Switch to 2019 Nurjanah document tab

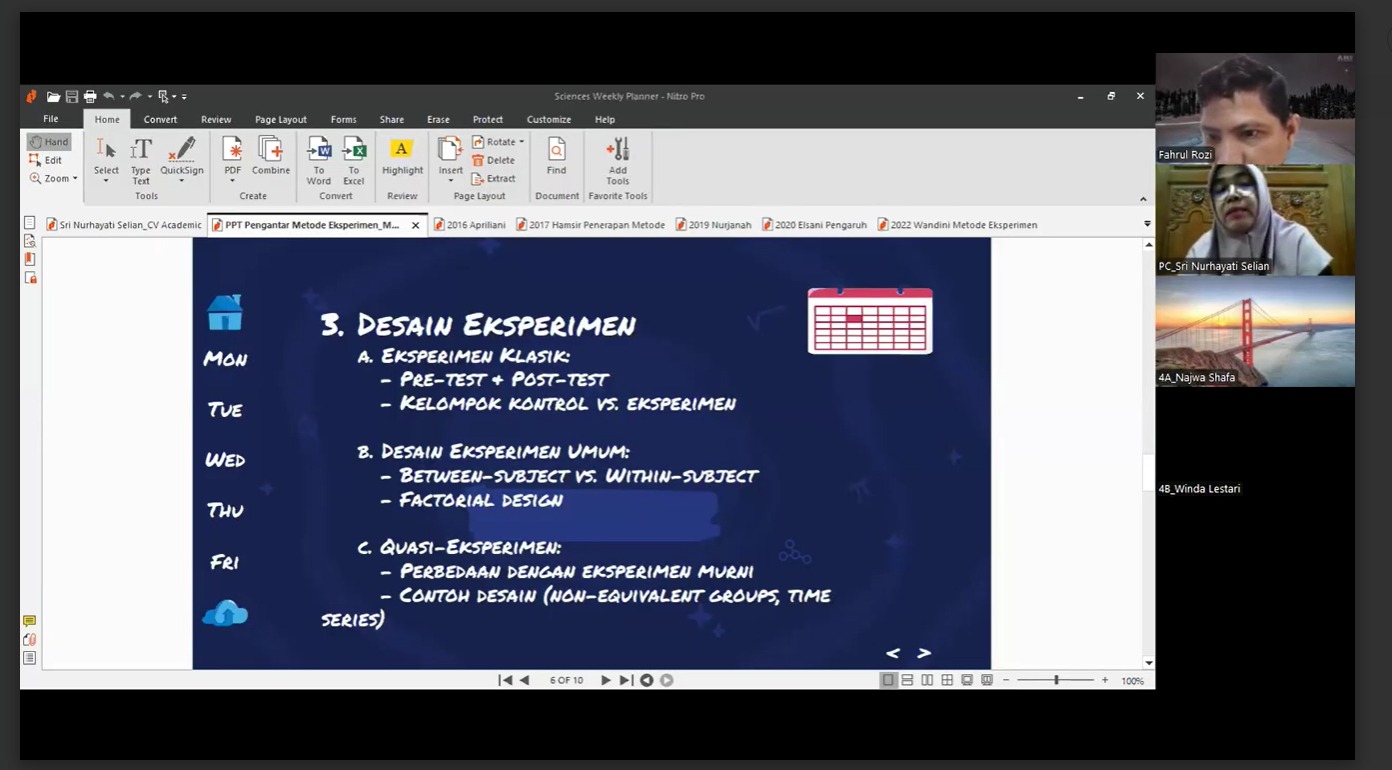[x=713, y=225]
